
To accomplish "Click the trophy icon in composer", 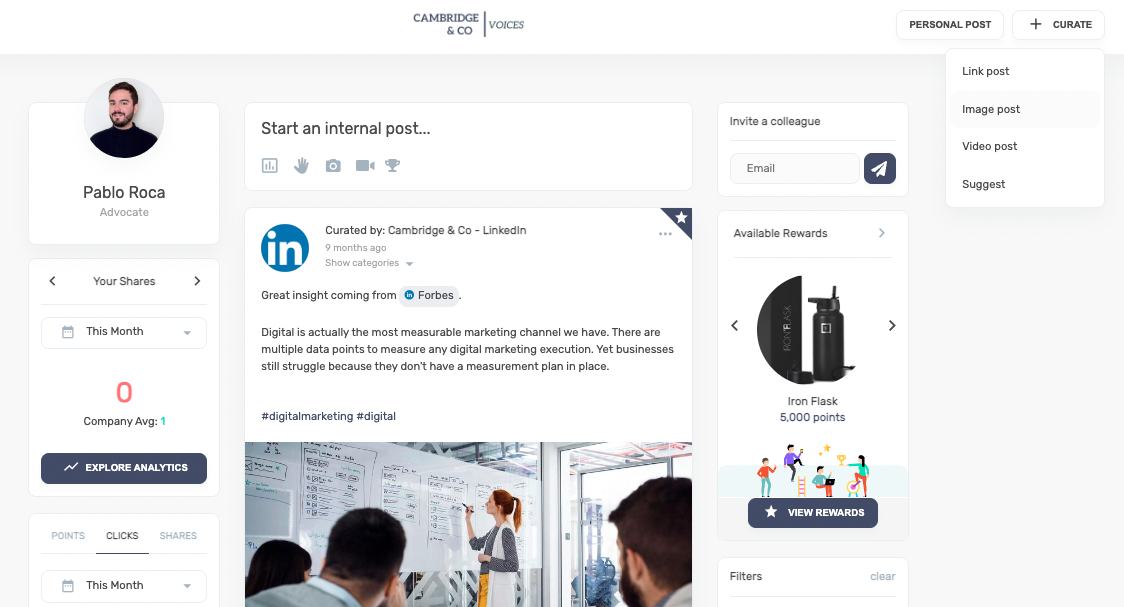I will coord(392,166).
